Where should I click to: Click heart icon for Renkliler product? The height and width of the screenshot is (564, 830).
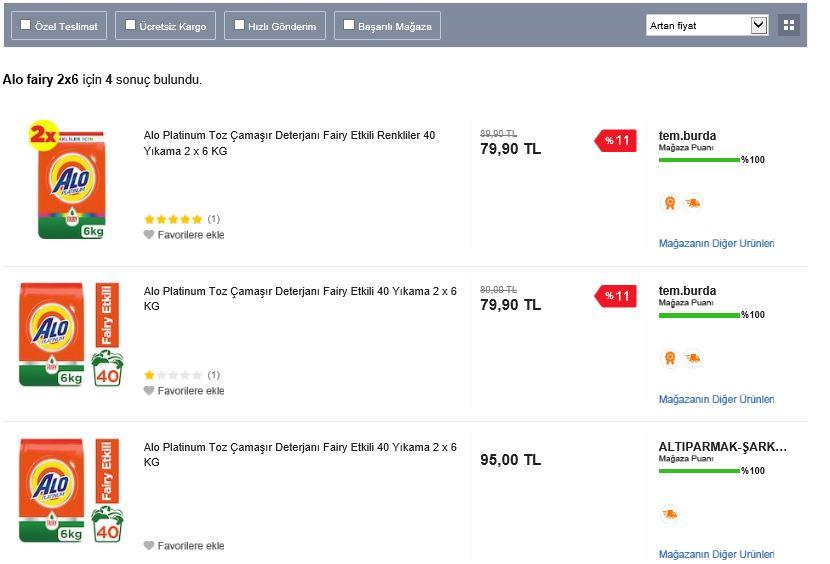click(149, 235)
